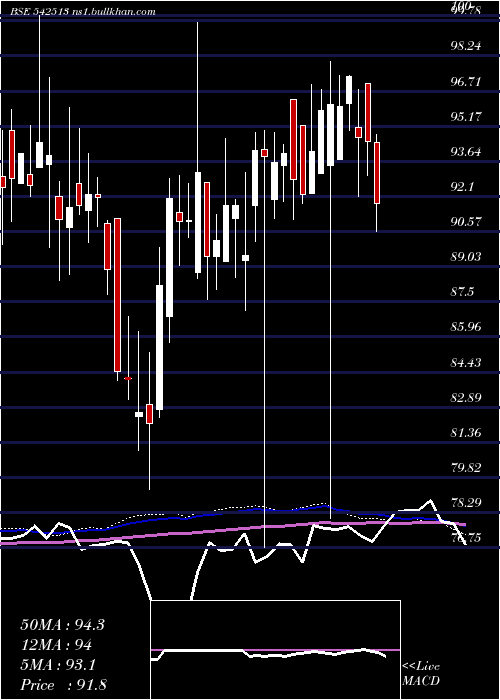Click the 92.1 price axis label
500x700 pixels.
pos(463,187)
